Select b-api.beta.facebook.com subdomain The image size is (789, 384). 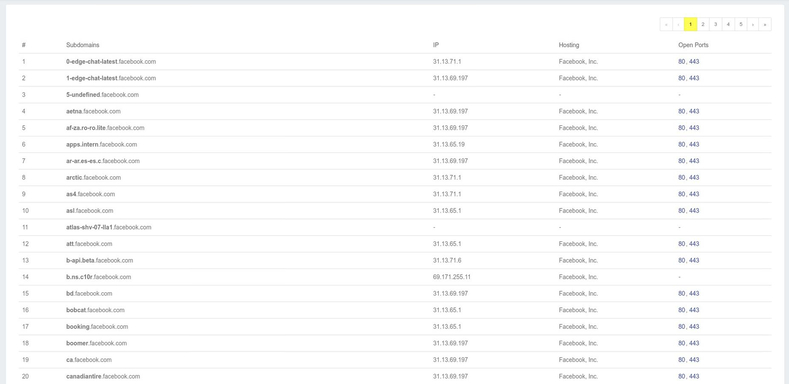(100, 260)
